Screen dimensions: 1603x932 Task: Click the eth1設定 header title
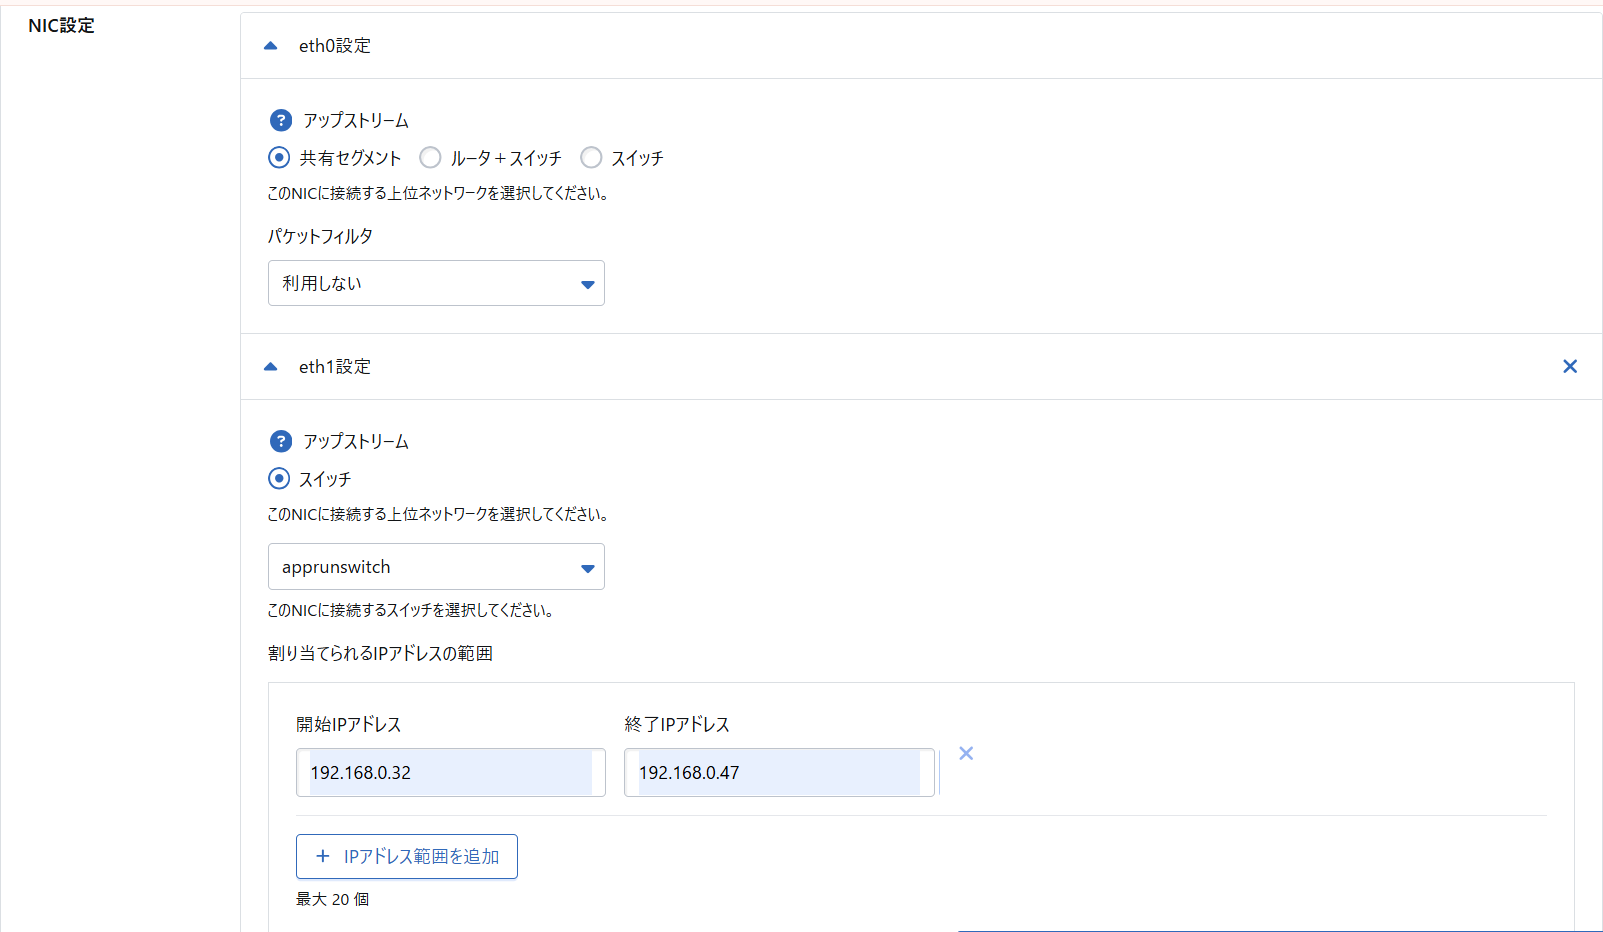335,367
